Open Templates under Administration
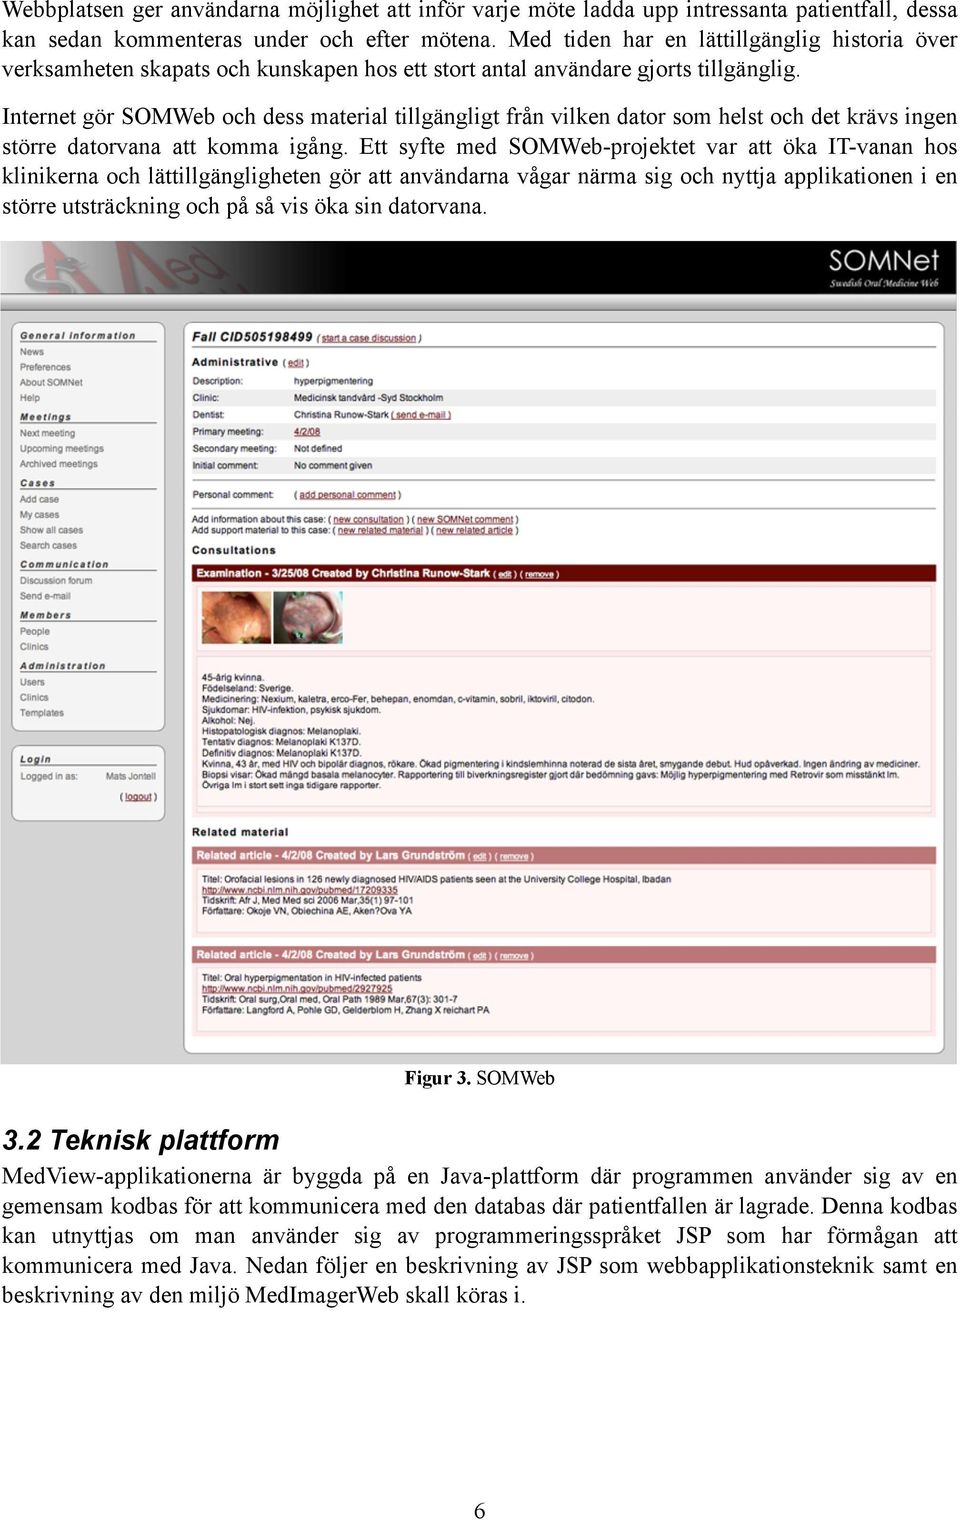The image size is (960, 1520). (42, 713)
